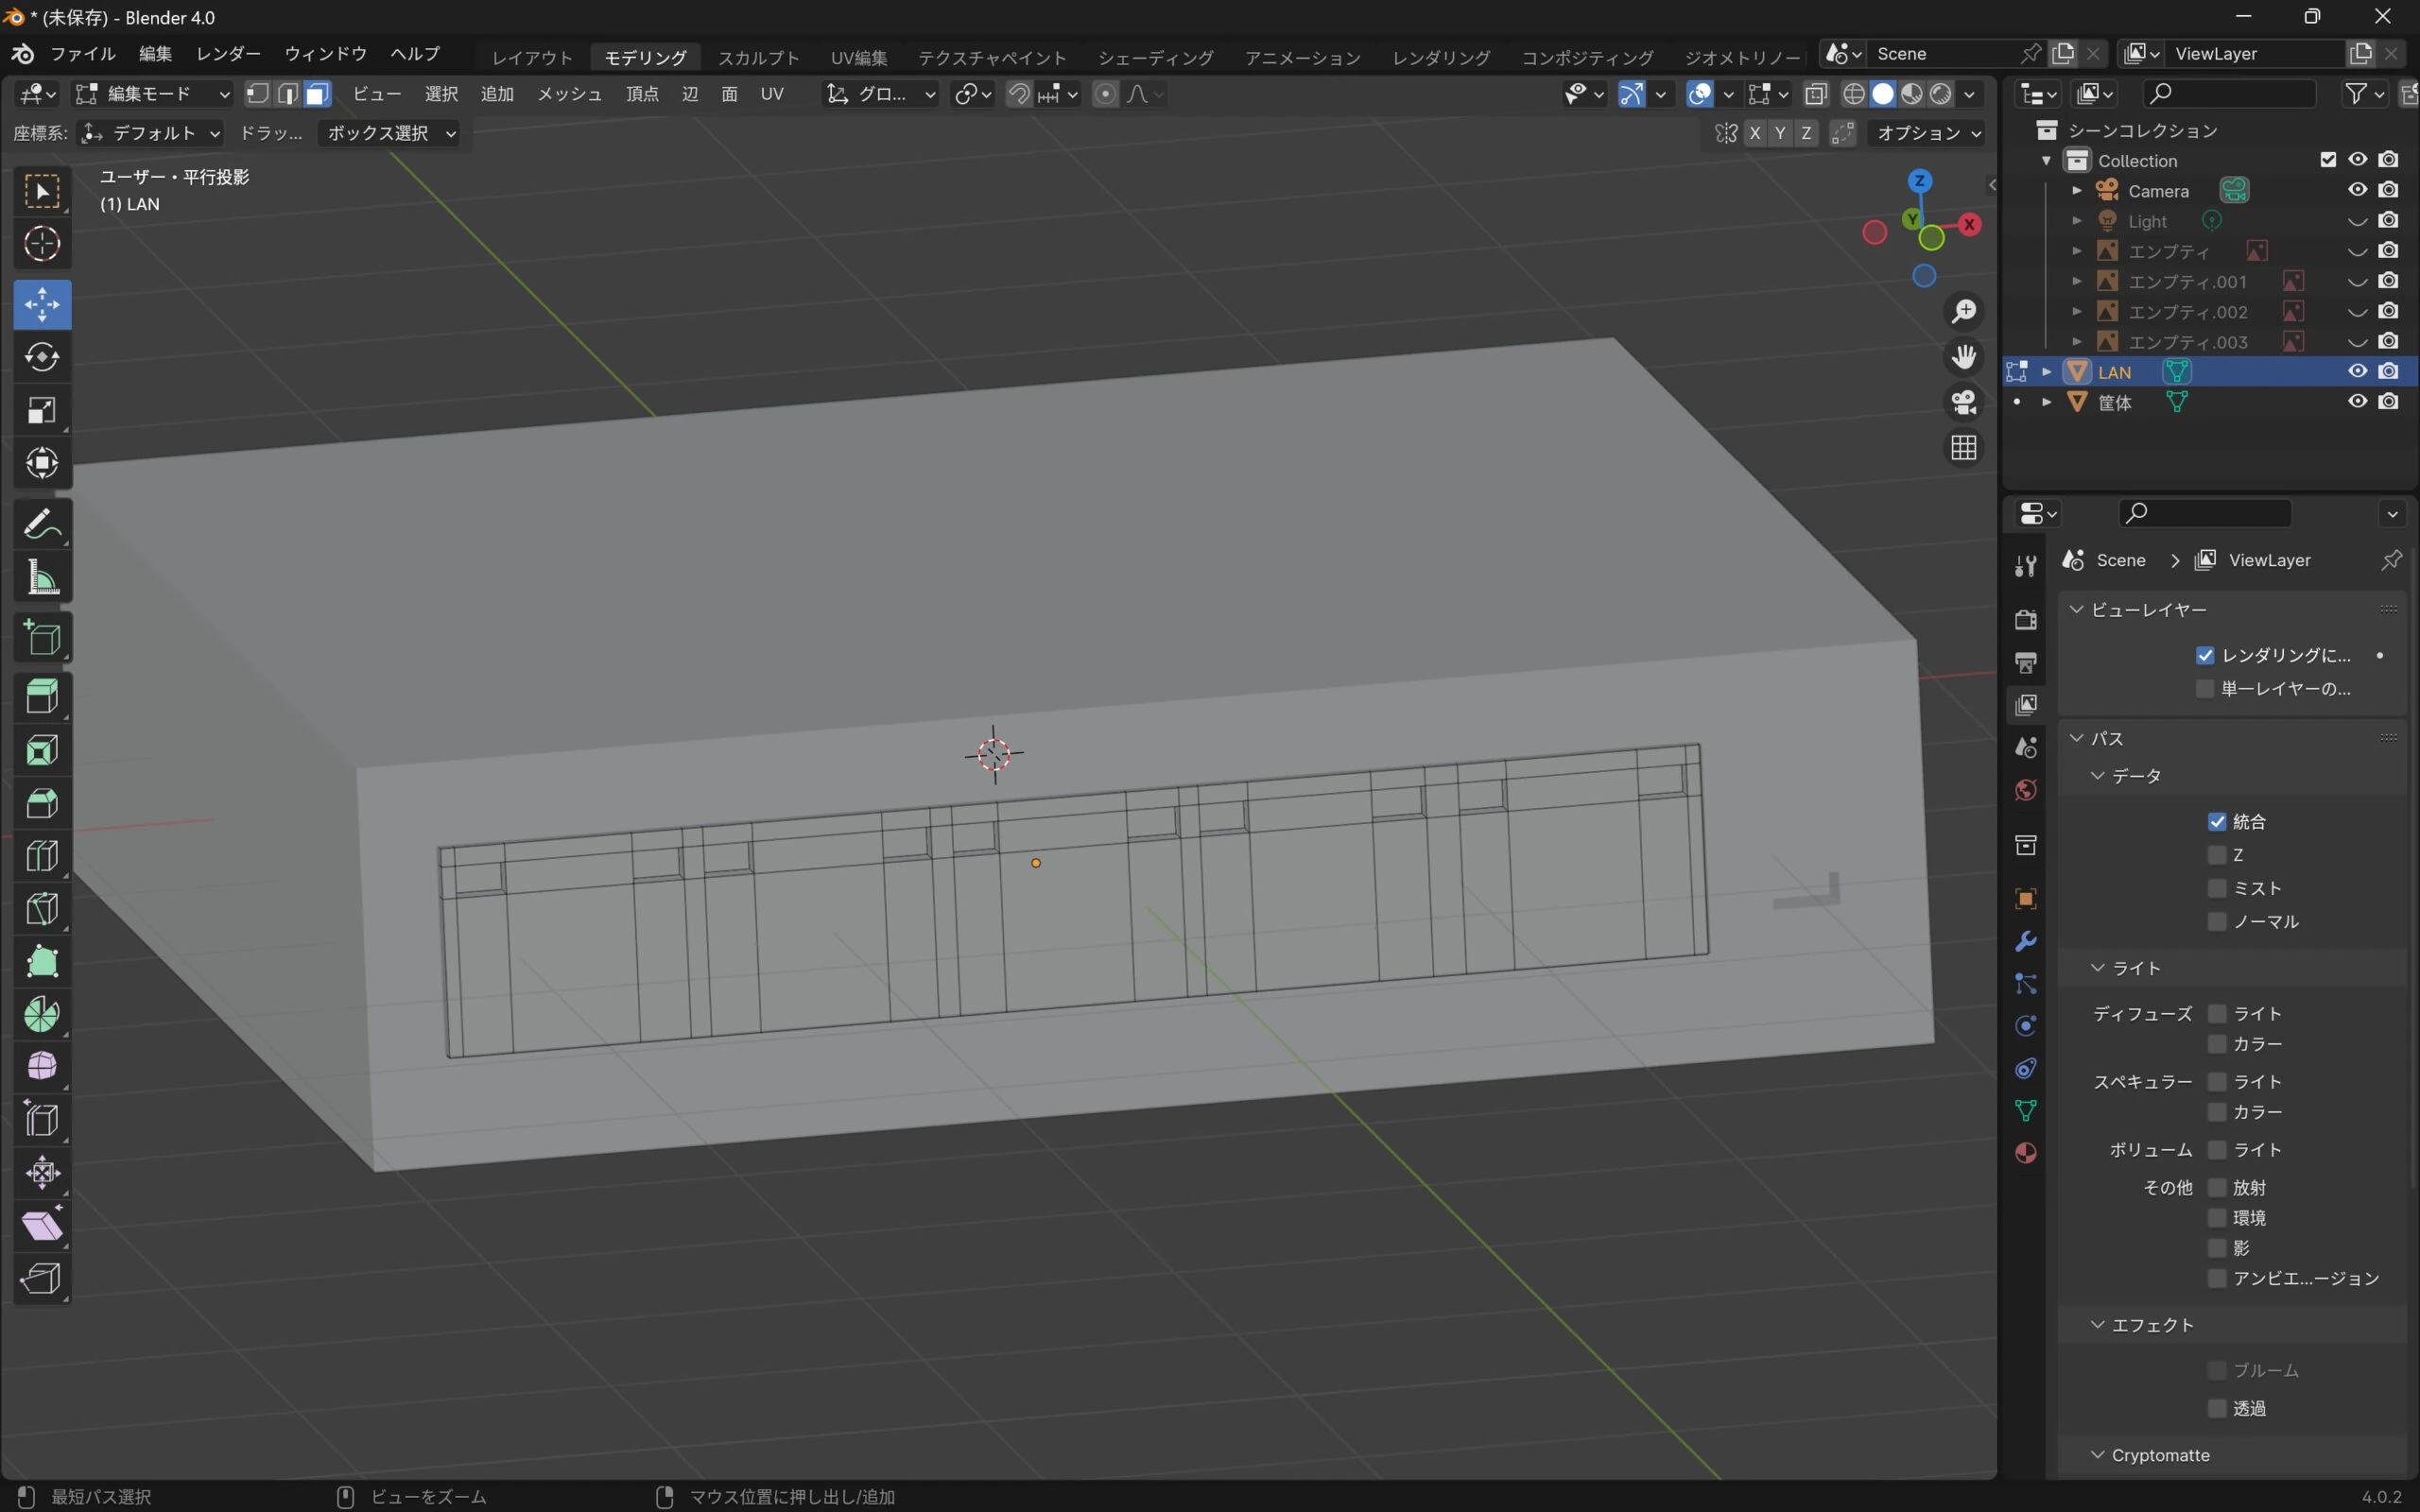Pick the Bevel tool

42,803
